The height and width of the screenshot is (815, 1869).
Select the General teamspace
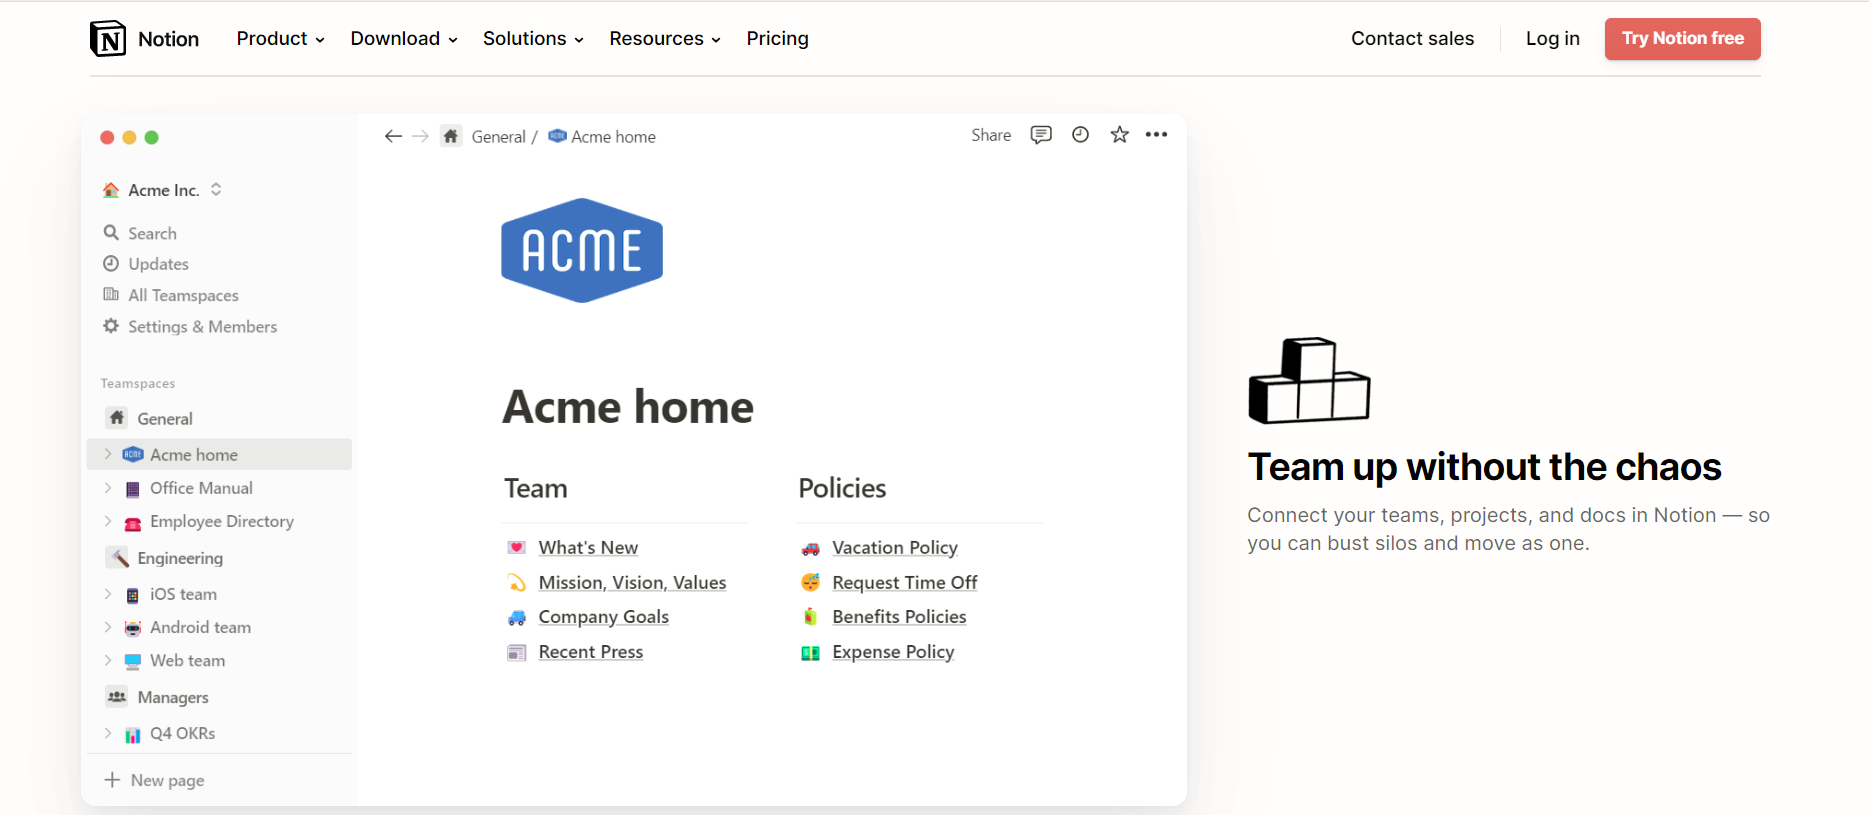[x=150, y=418]
